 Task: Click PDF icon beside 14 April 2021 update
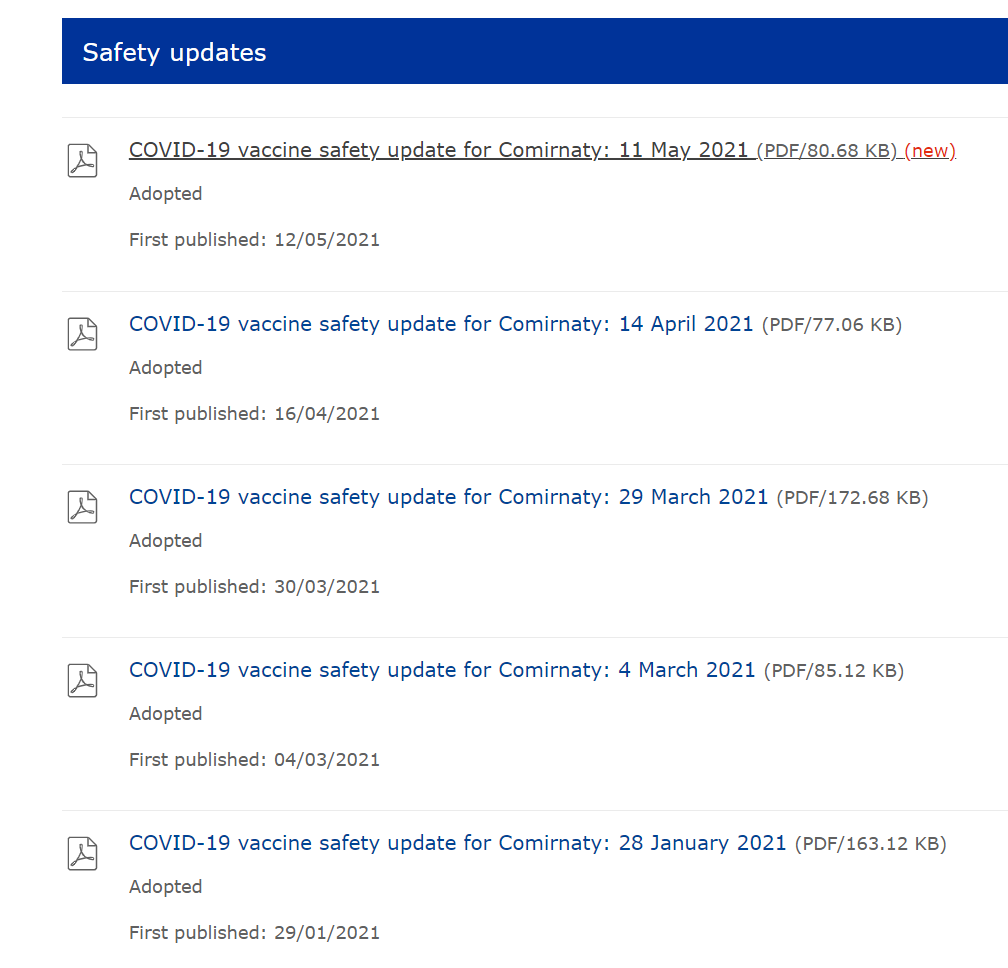pos(82,334)
